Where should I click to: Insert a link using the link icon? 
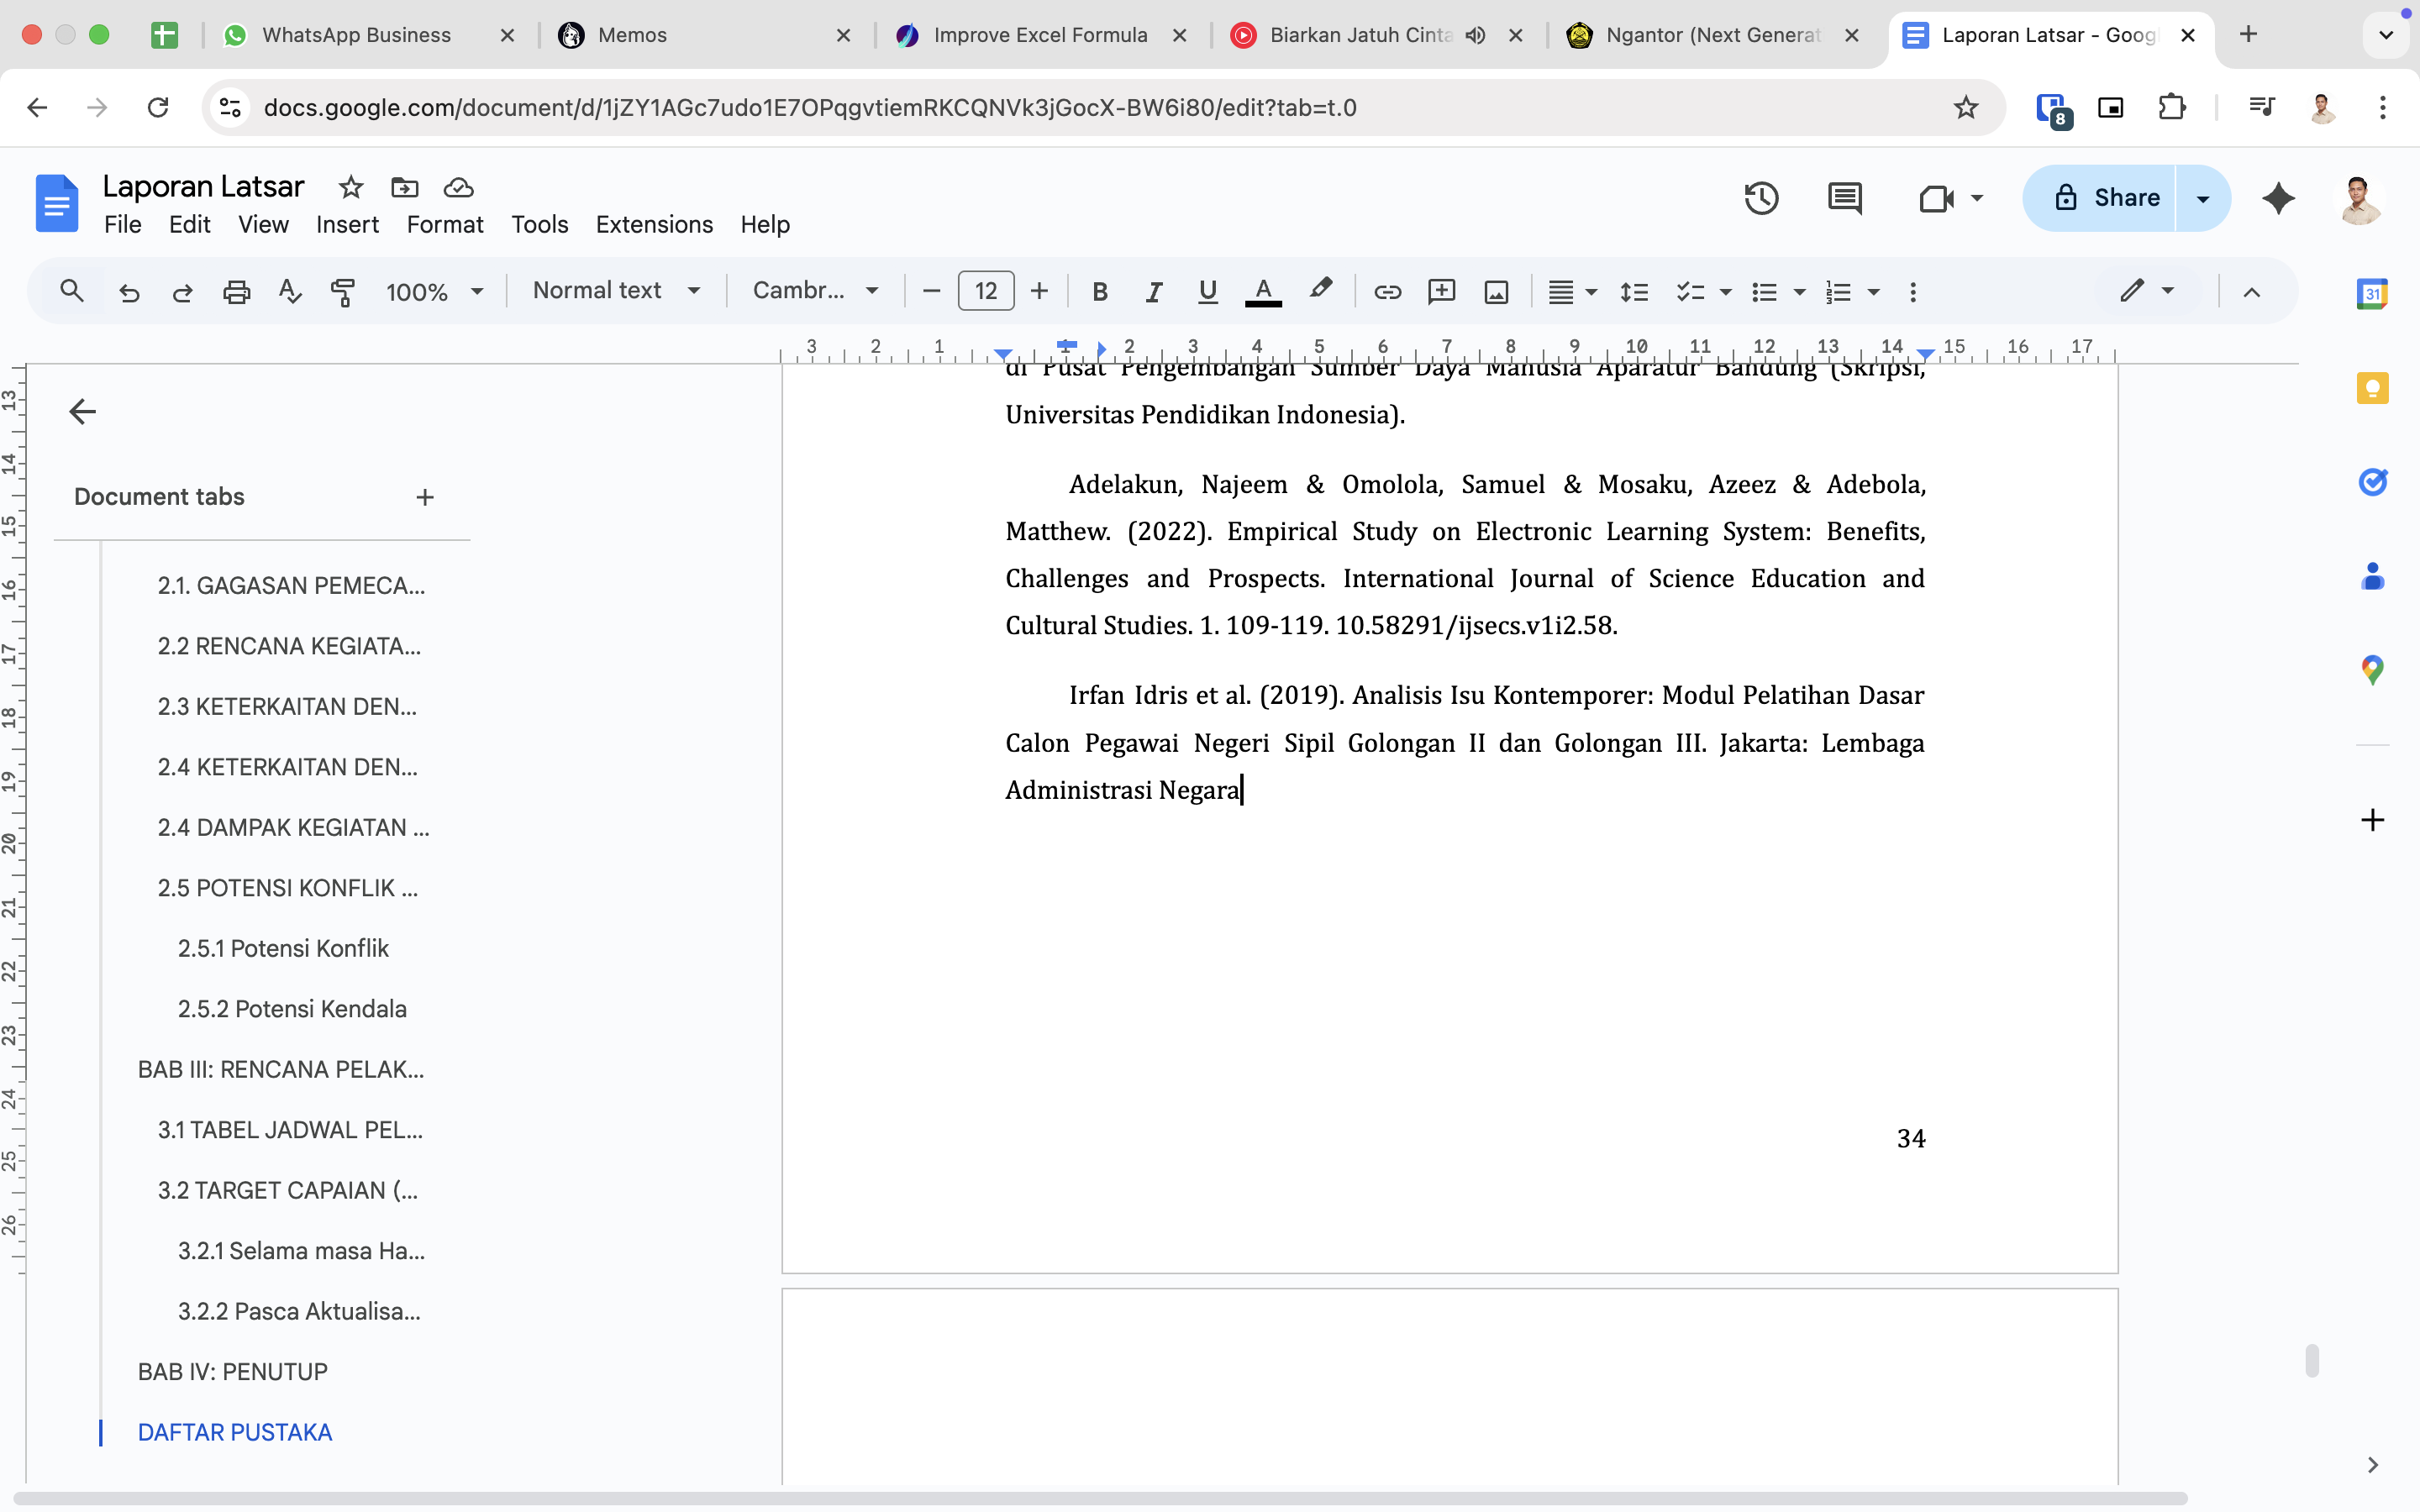pos(1387,291)
